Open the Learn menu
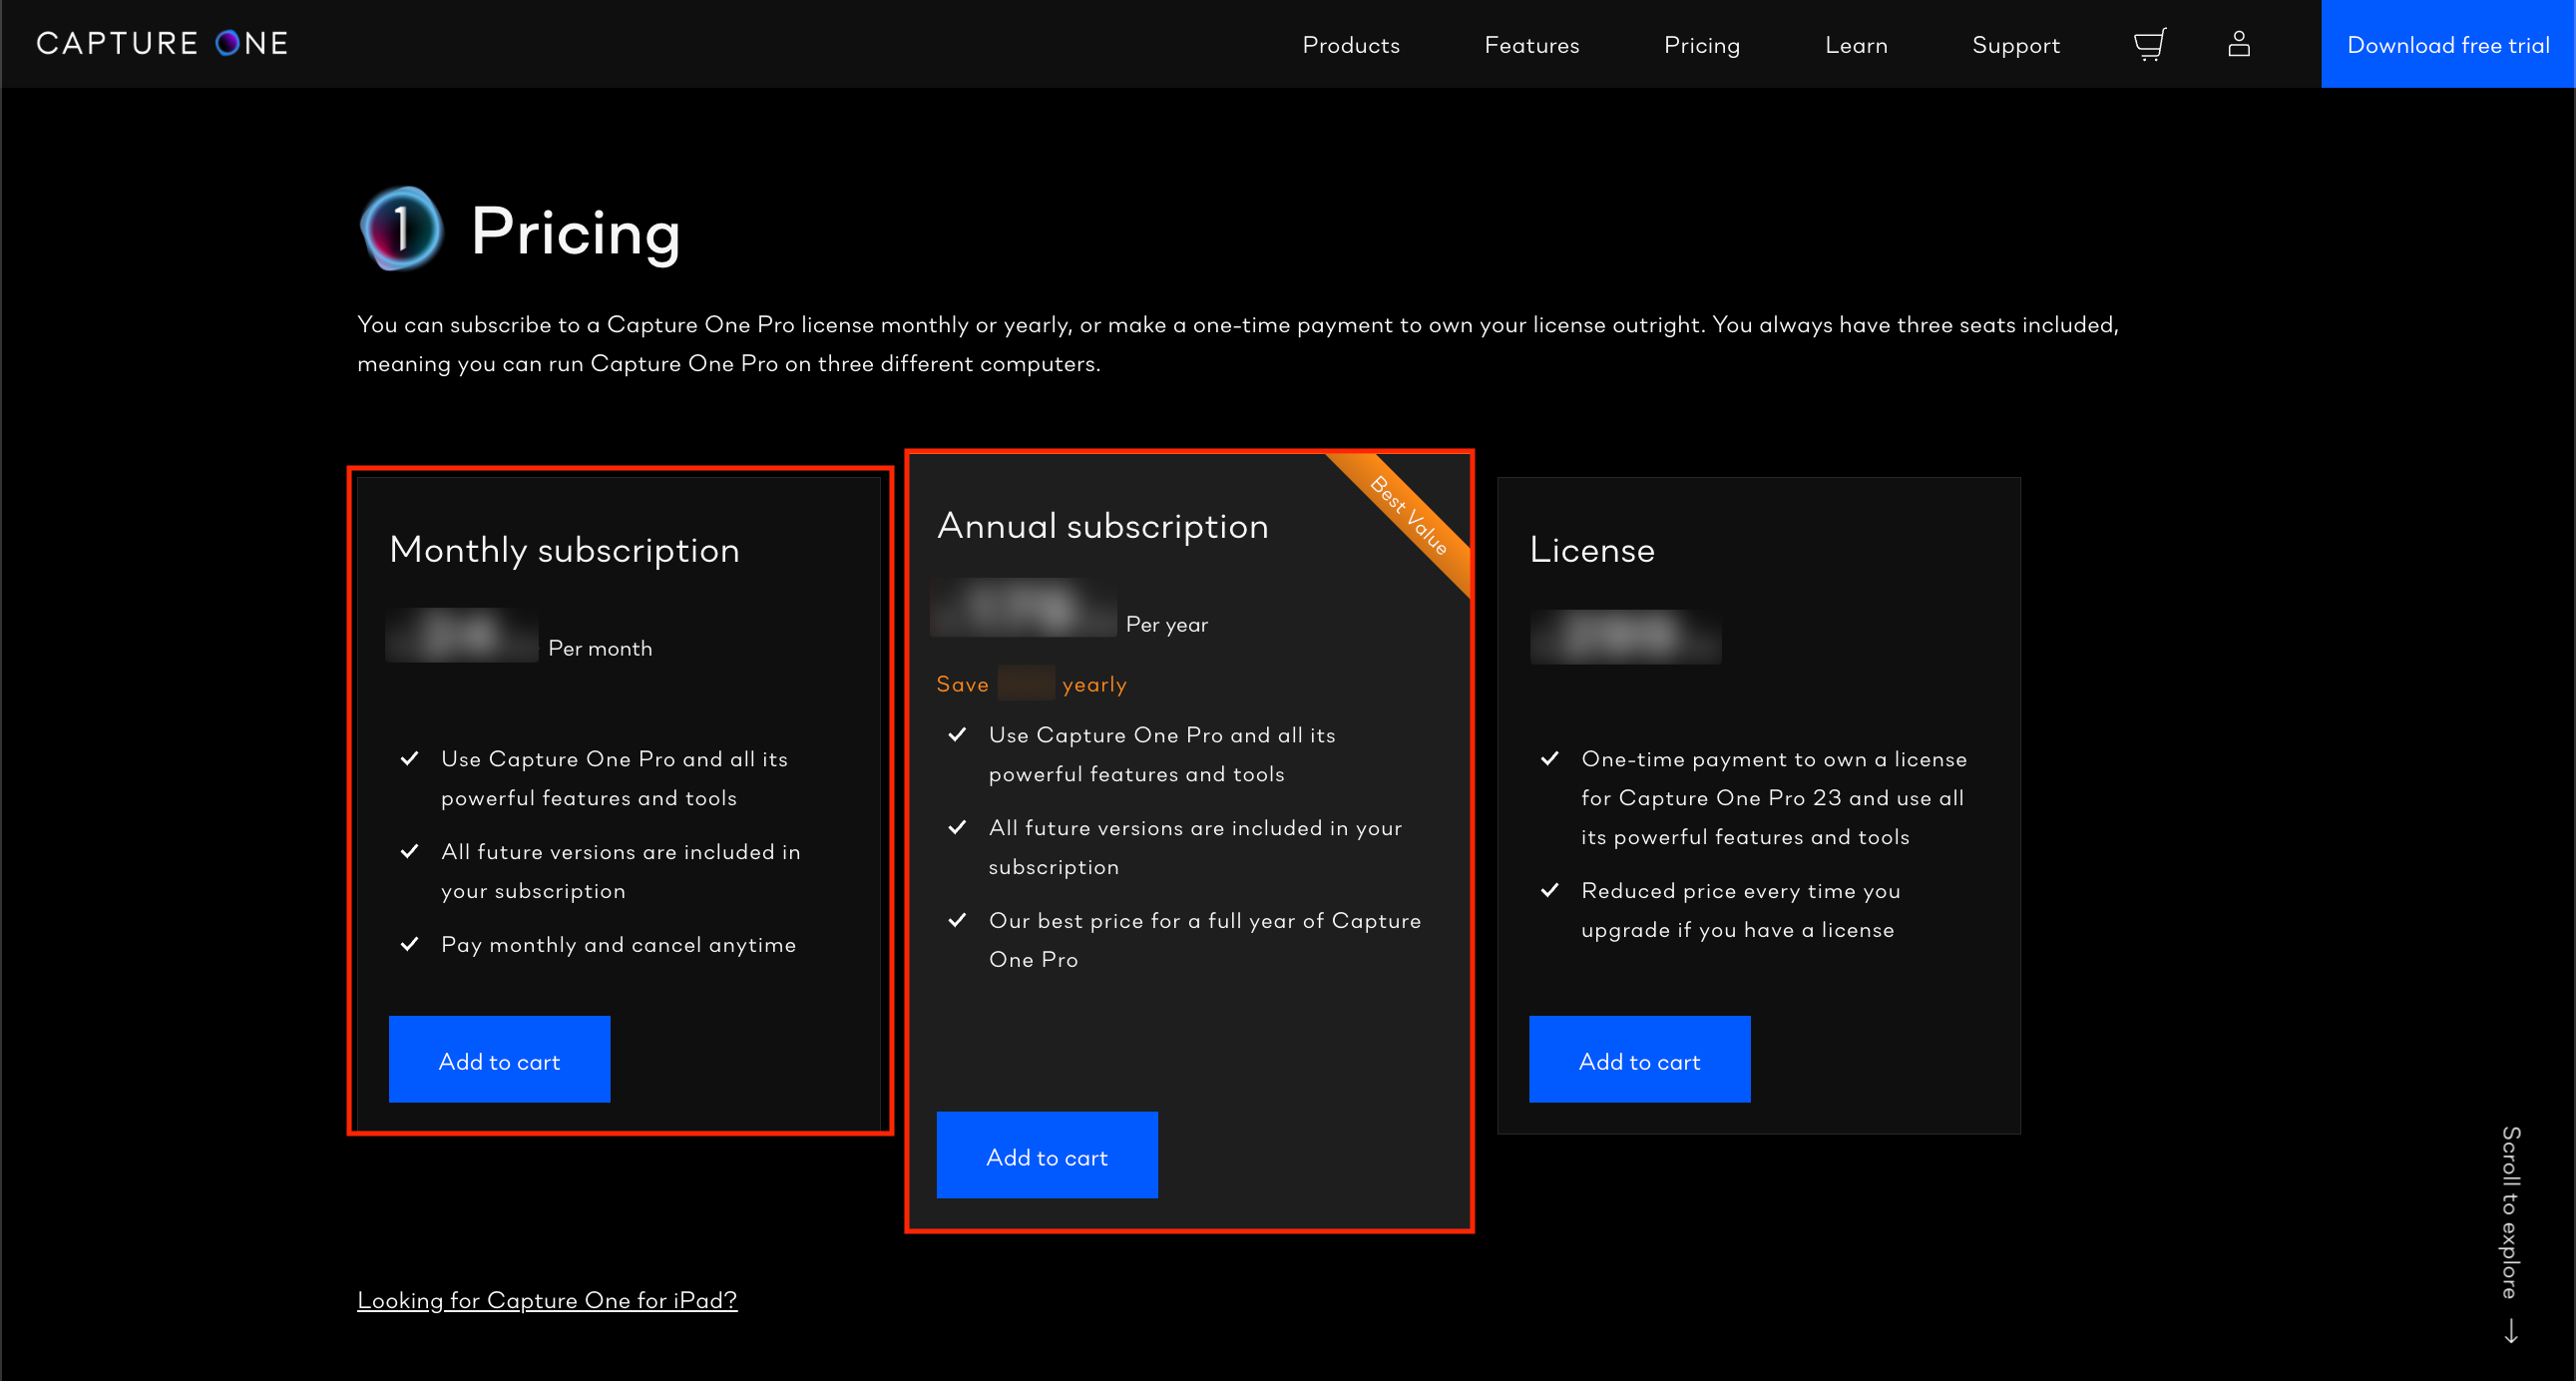 pos(1857,45)
